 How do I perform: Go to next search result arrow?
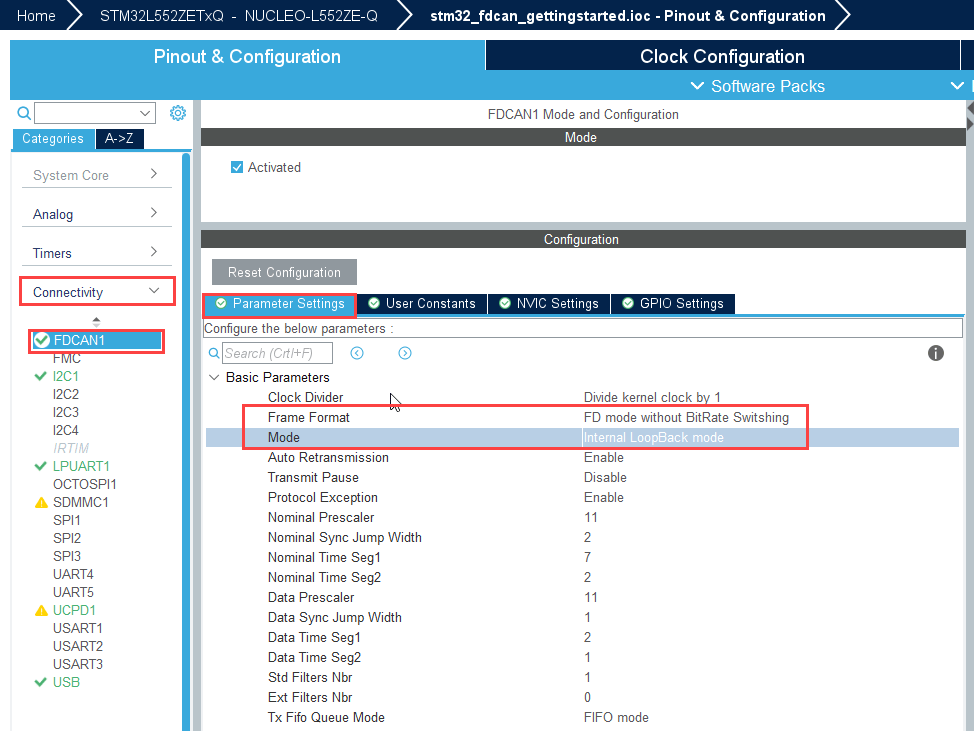point(405,353)
